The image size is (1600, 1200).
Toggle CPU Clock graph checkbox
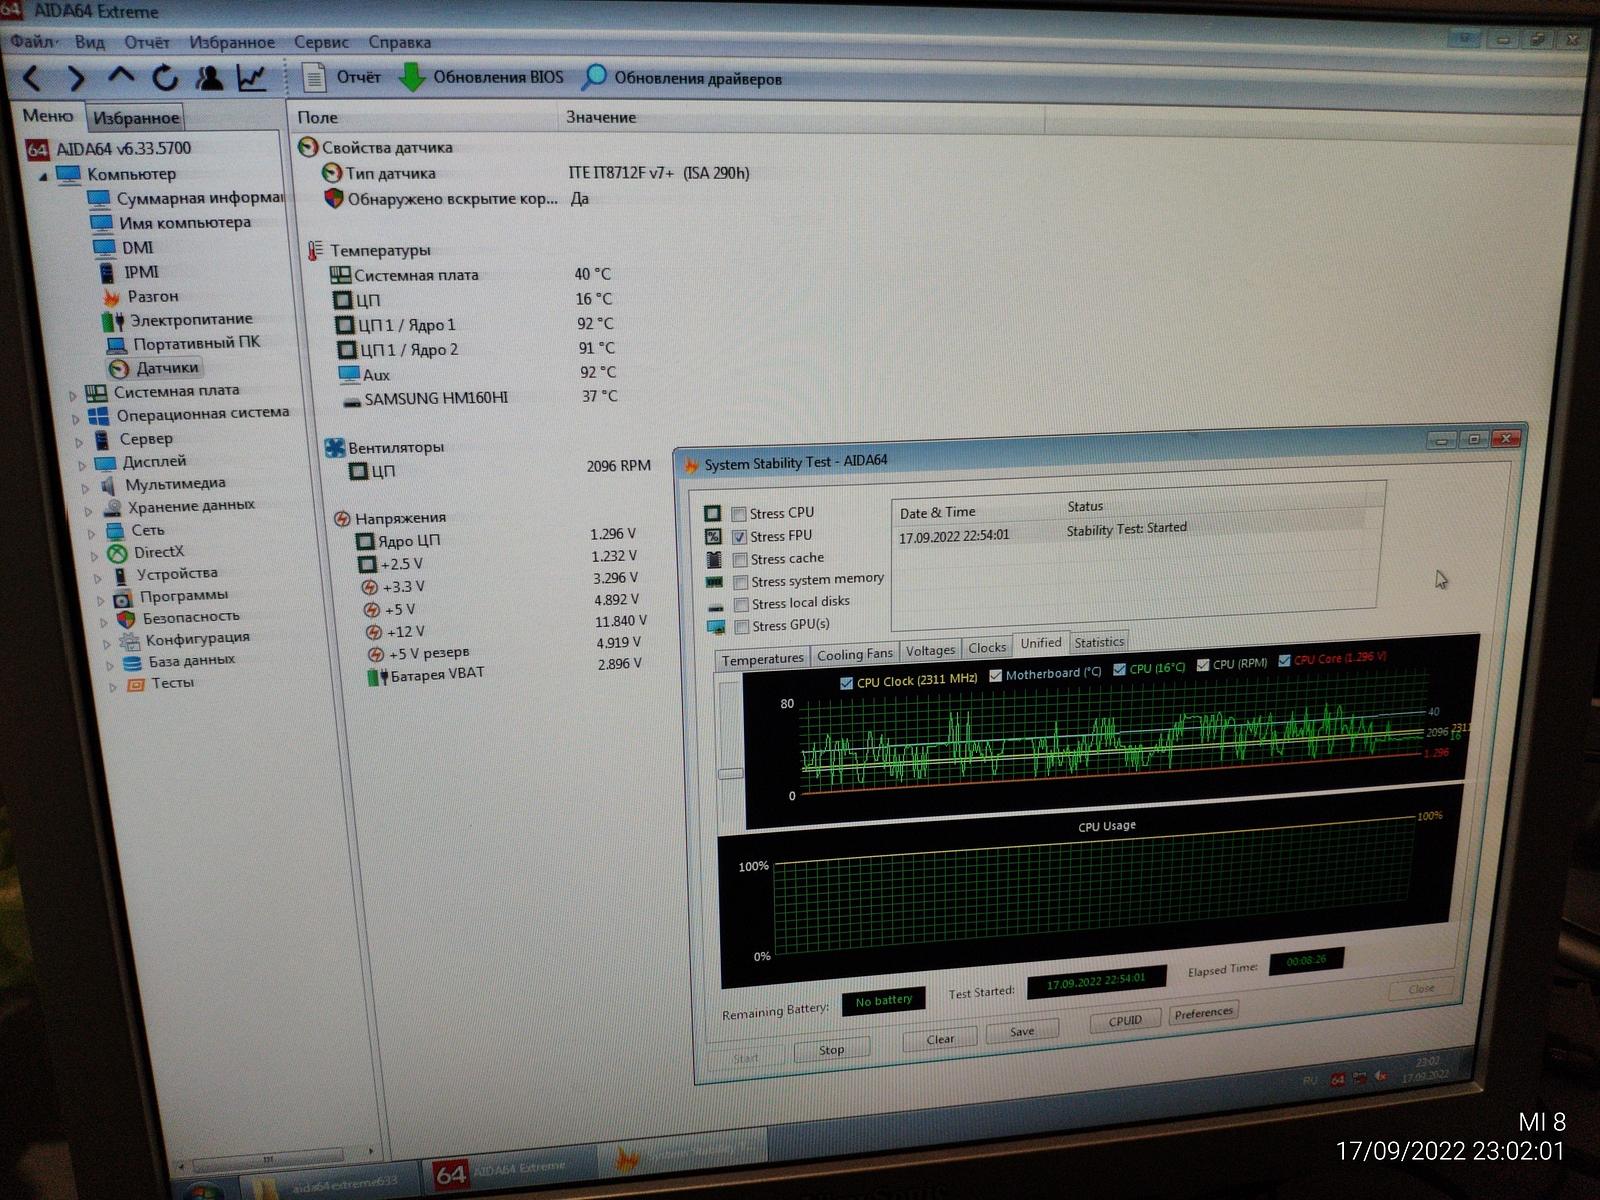tap(847, 683)
